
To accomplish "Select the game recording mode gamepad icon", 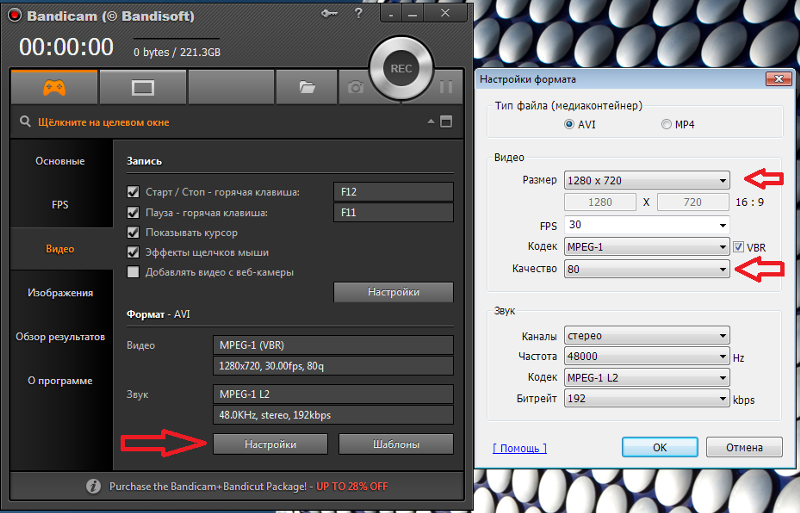I will (54, 88).
